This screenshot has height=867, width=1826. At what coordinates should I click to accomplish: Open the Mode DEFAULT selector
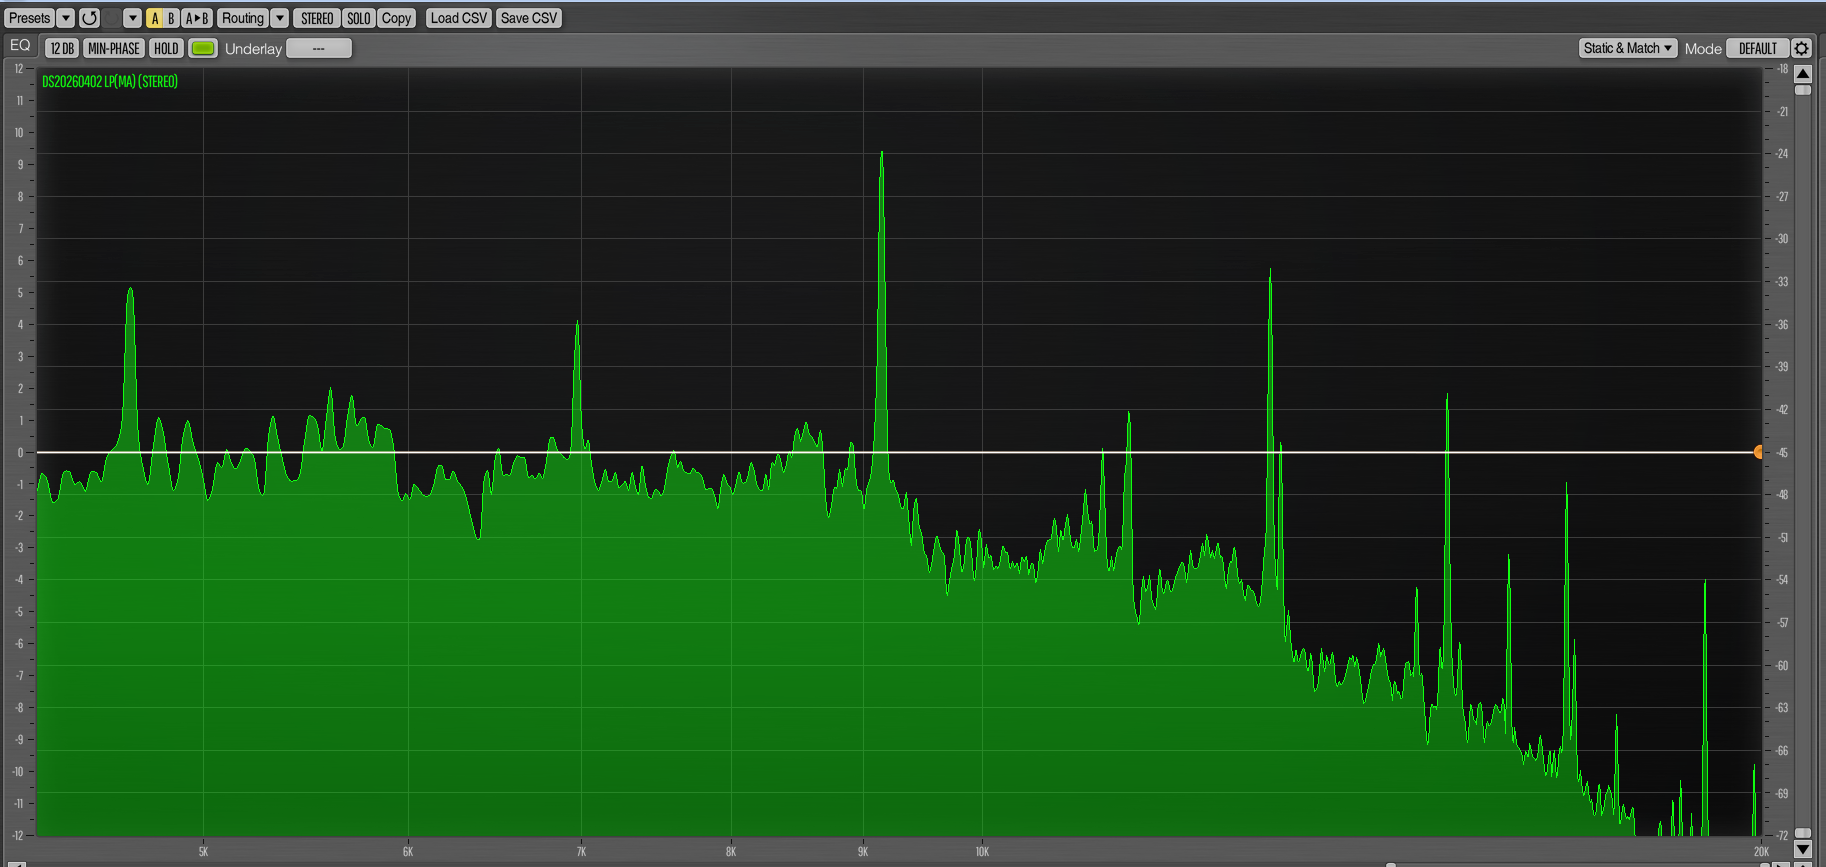[x=1758, y=48]
